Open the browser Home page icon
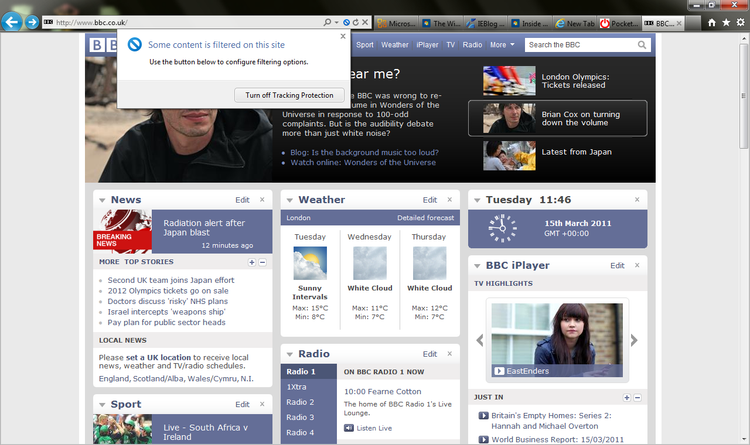Screen dimensions: 750x445 pyautogui.click(x=711, y=21)
